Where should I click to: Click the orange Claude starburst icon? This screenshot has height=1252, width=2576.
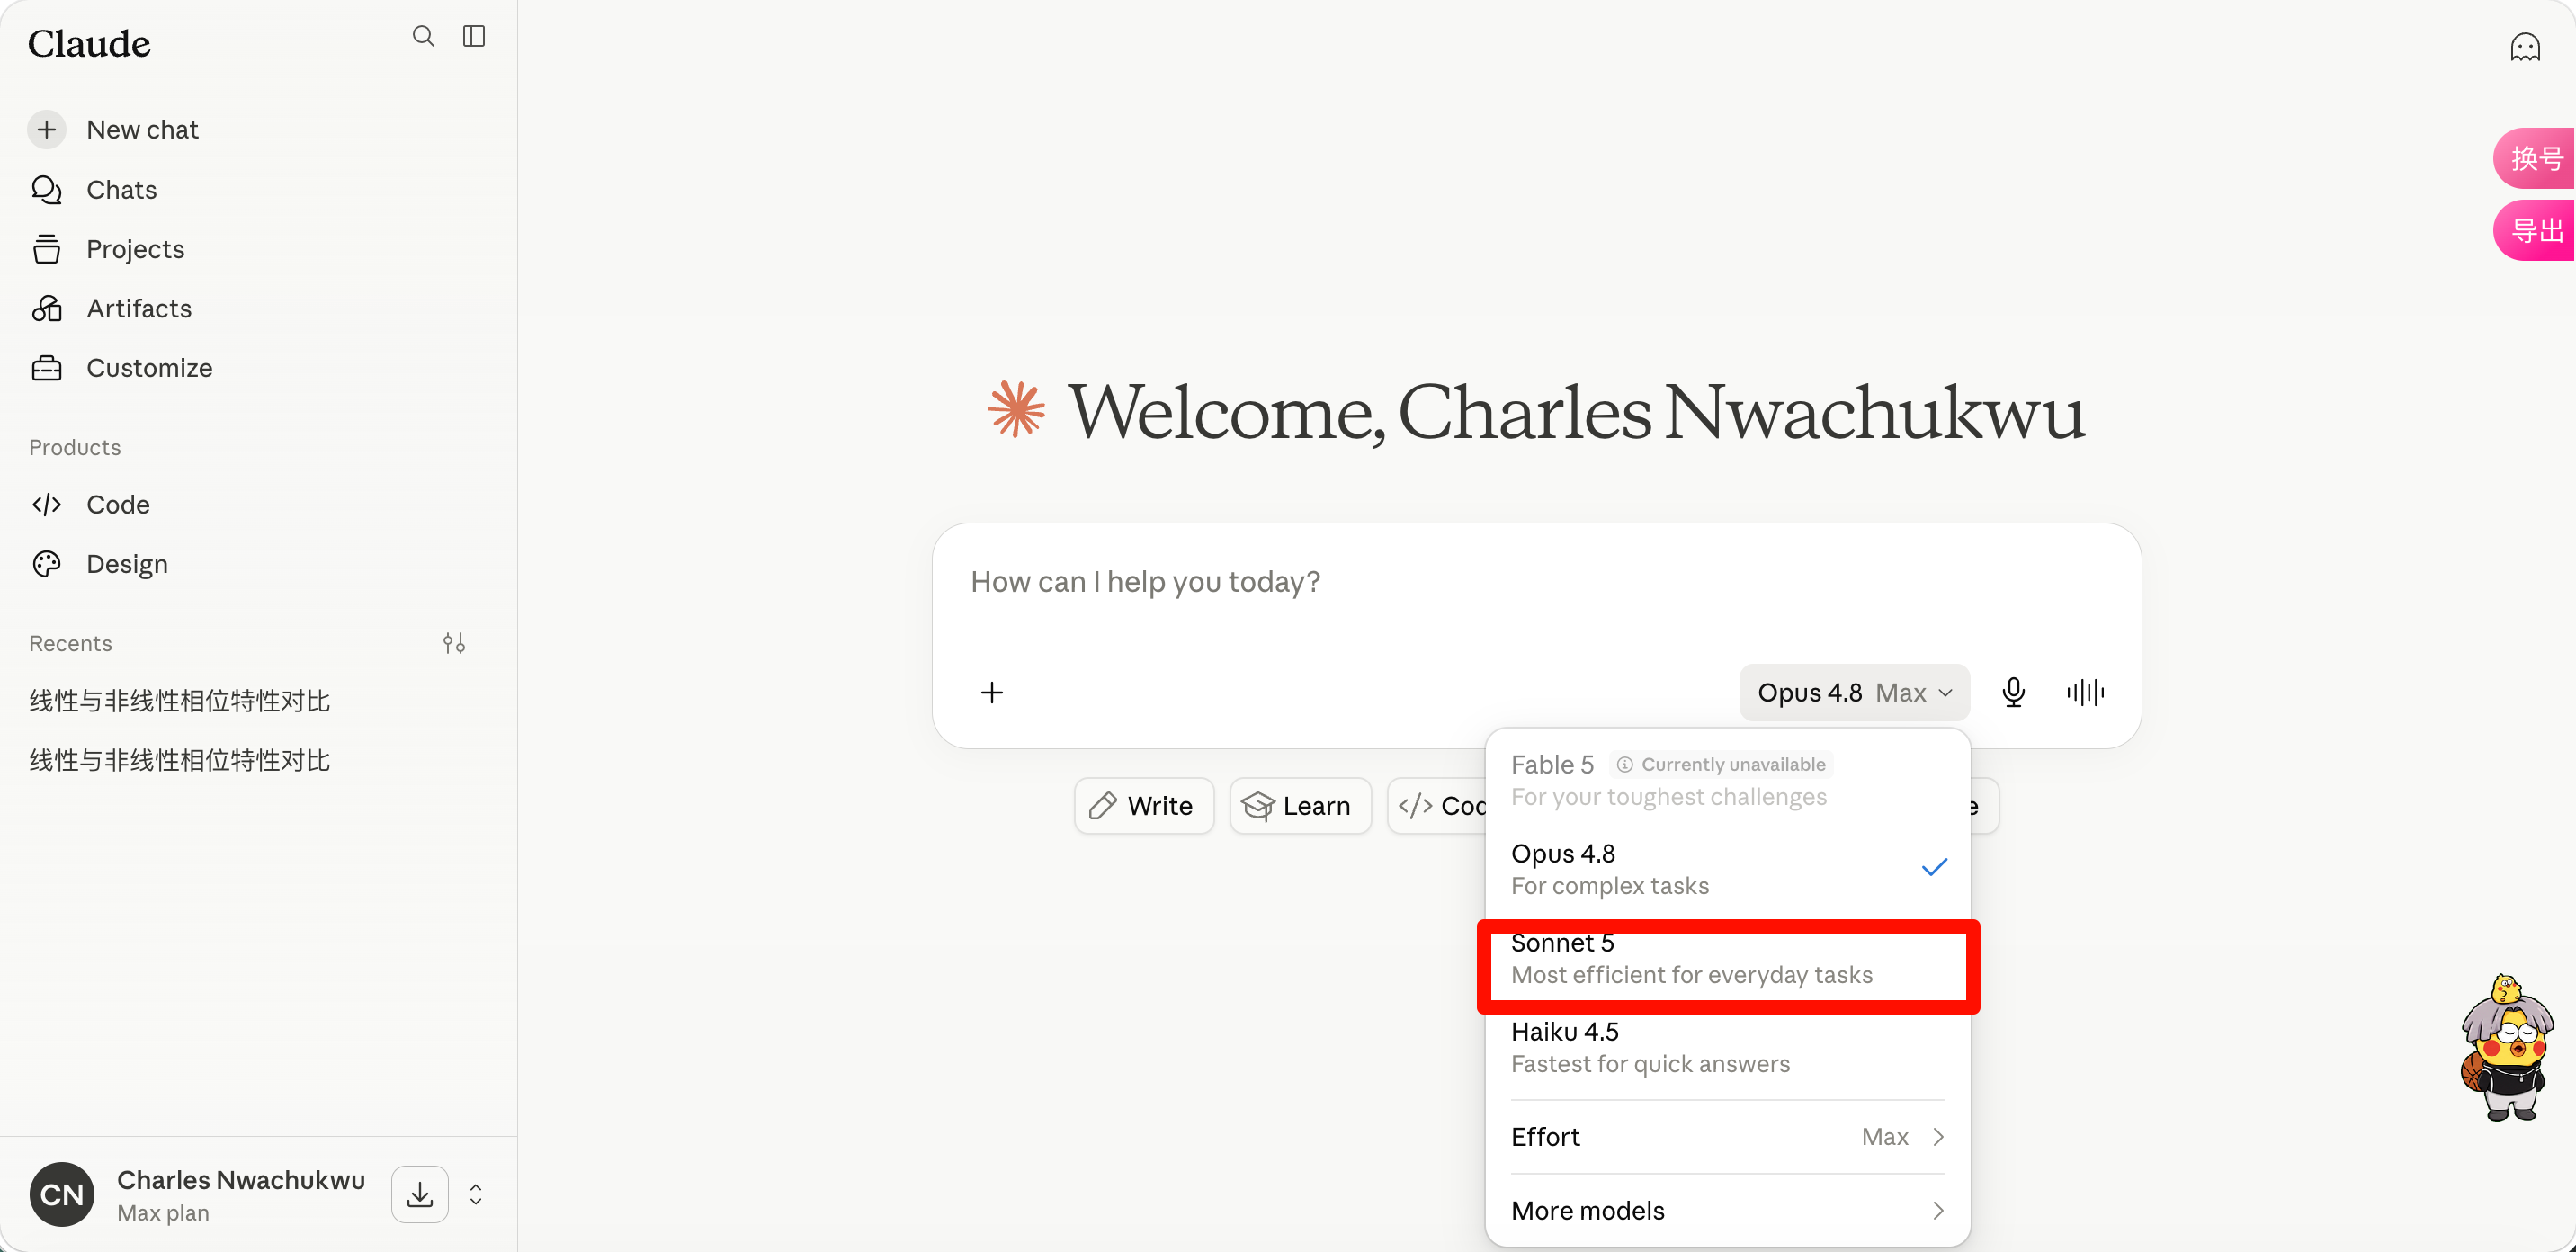pyautogui.click(x=1017, y=409)
